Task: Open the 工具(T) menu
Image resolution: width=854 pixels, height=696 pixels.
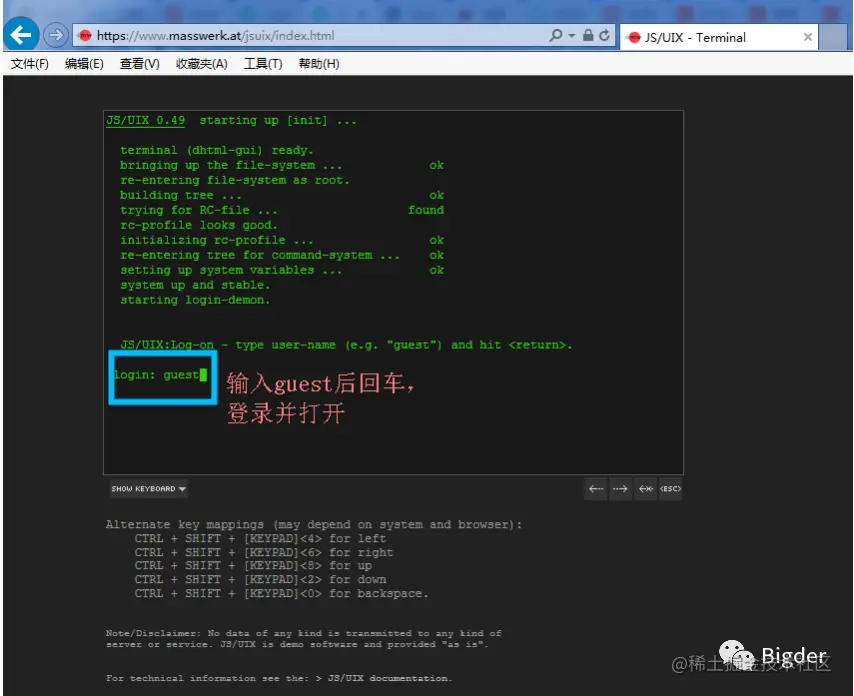Action: tap(263, 64)
